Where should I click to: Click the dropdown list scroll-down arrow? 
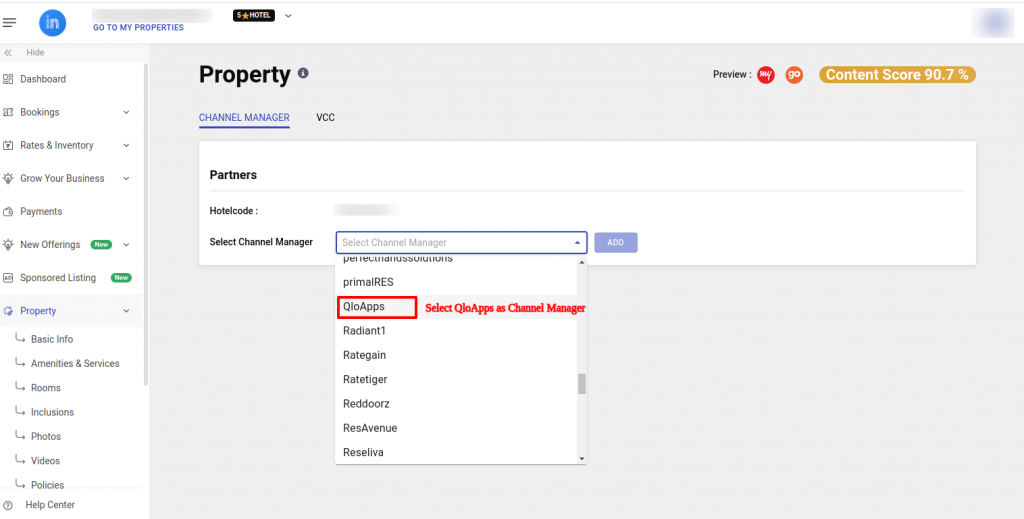(582, 459)
